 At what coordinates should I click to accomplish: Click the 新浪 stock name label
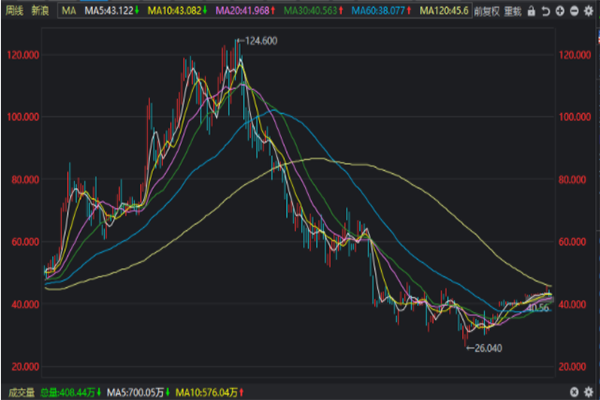pyautogui.click(x=40, y=11)
